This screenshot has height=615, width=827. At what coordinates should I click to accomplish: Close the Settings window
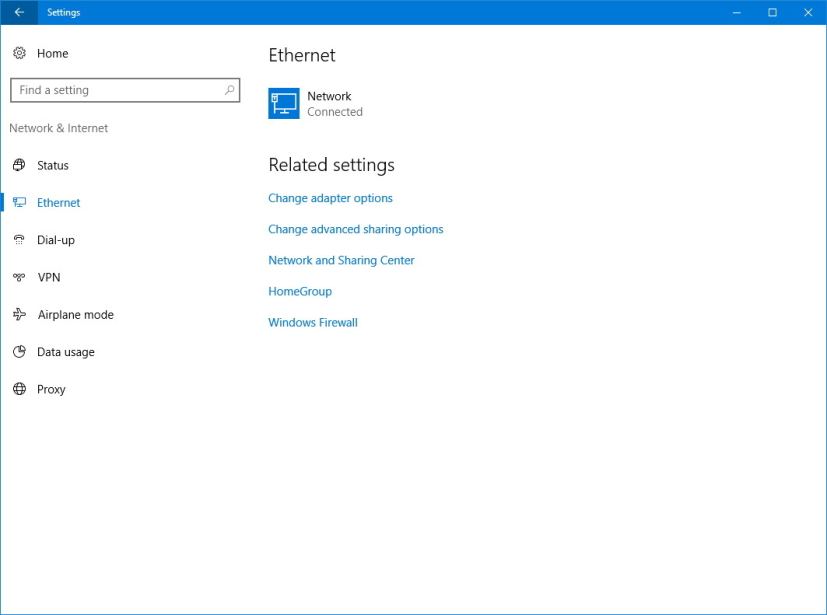(808, 12)
